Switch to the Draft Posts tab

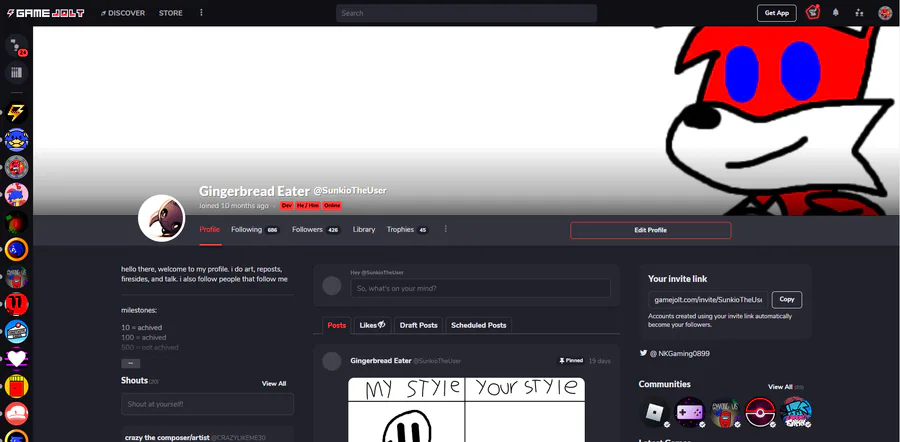[418, 325]
